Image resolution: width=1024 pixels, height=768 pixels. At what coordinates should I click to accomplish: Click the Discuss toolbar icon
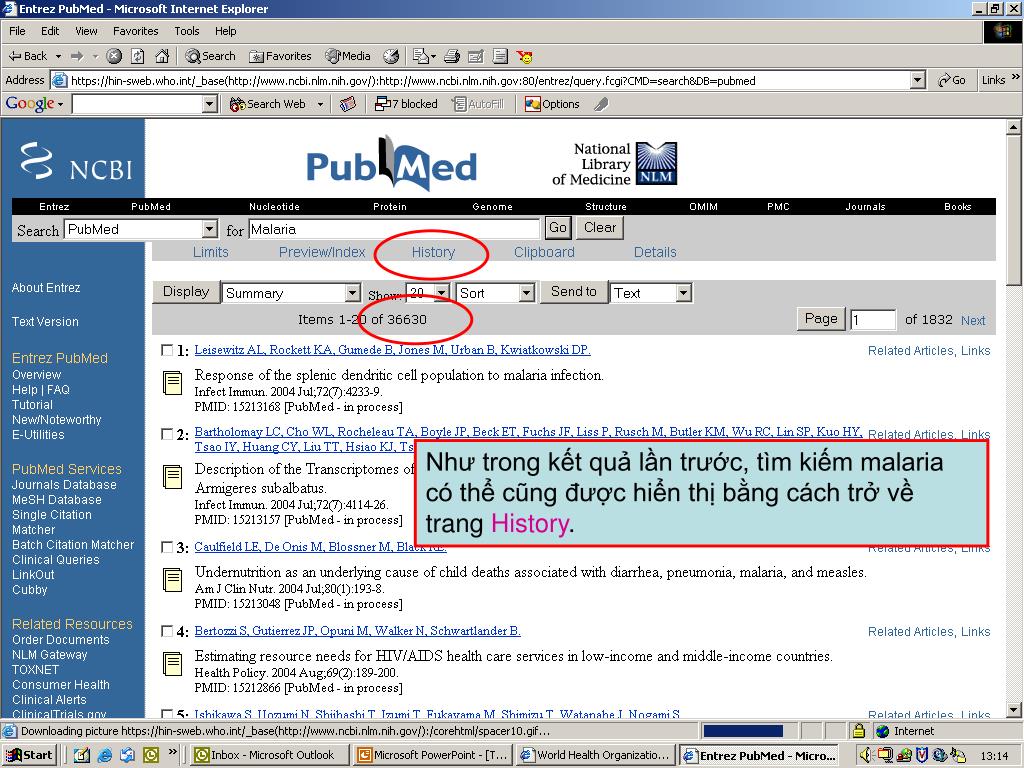pos(500,56)
